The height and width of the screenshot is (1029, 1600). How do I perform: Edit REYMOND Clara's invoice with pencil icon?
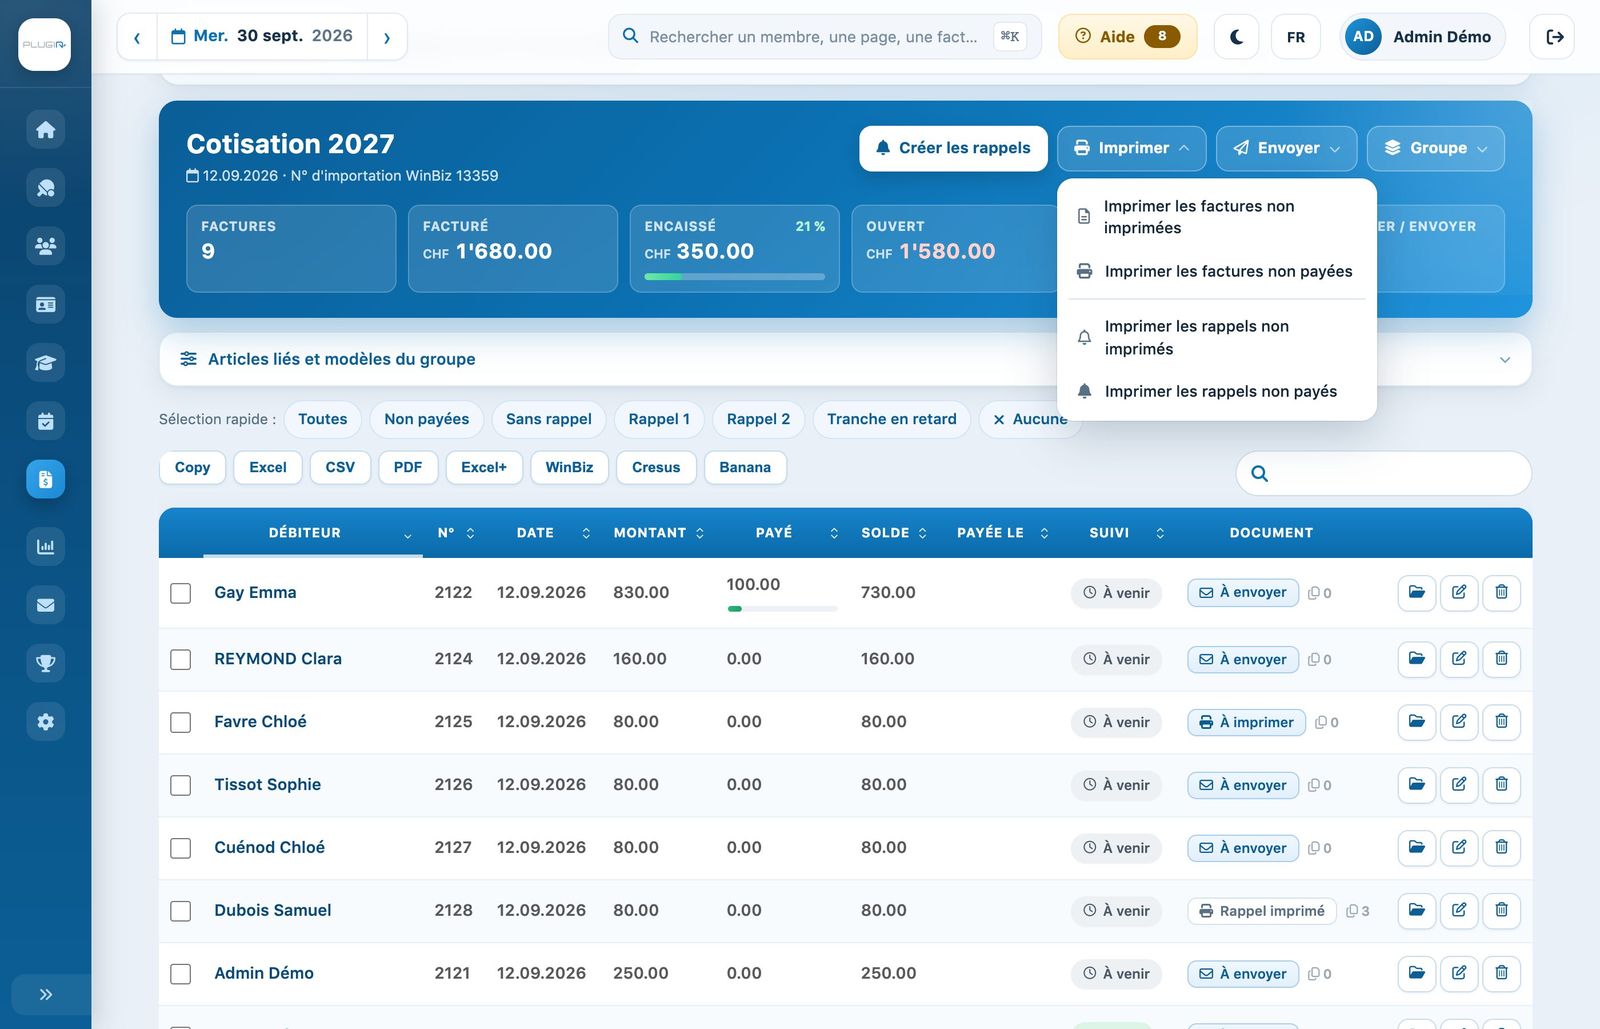pos(1459,658)
